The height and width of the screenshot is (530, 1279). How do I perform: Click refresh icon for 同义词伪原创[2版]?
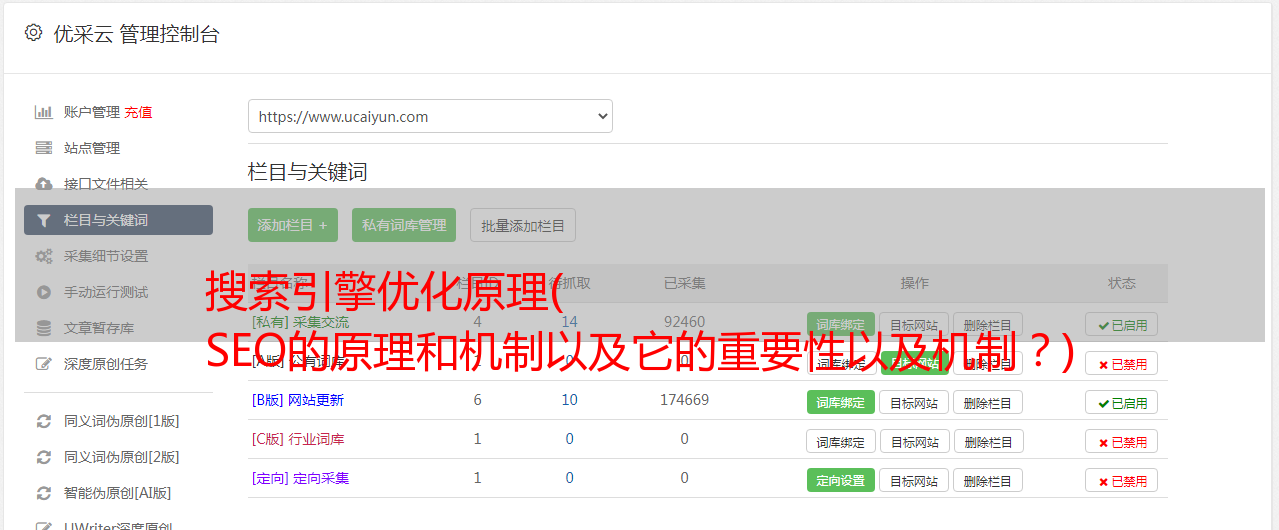click(43, 457)
